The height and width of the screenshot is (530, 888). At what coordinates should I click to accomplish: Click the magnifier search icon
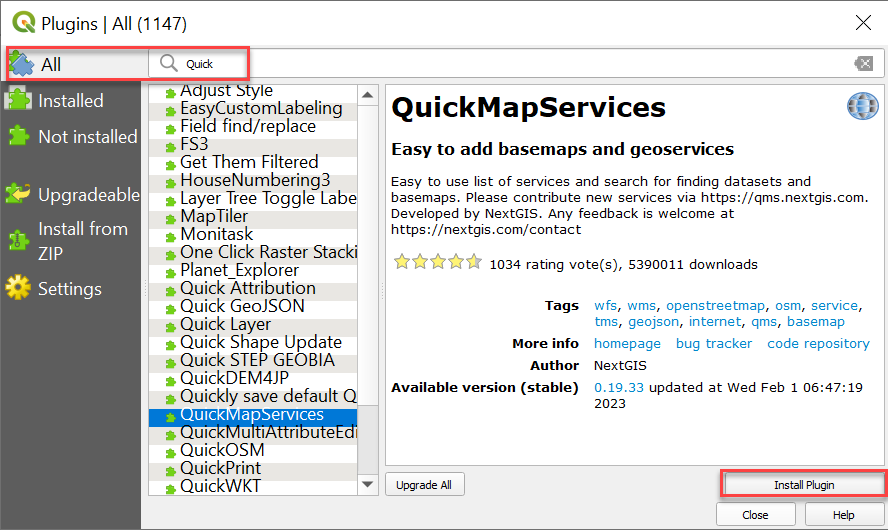[168, 63]
